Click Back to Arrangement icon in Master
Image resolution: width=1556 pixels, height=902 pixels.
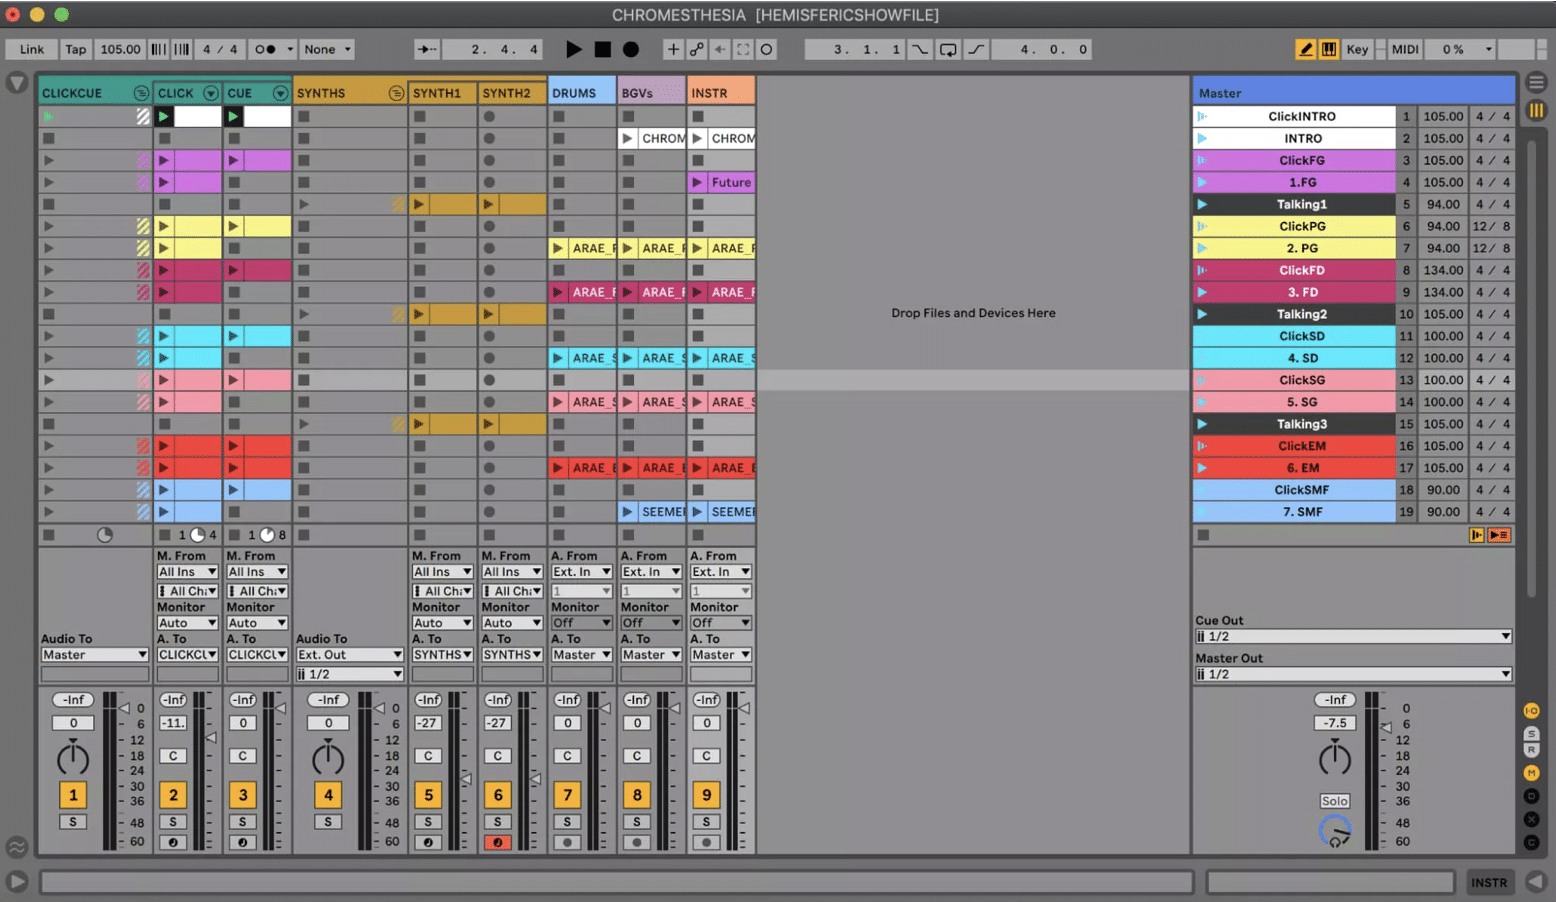tap(1498, 535)
